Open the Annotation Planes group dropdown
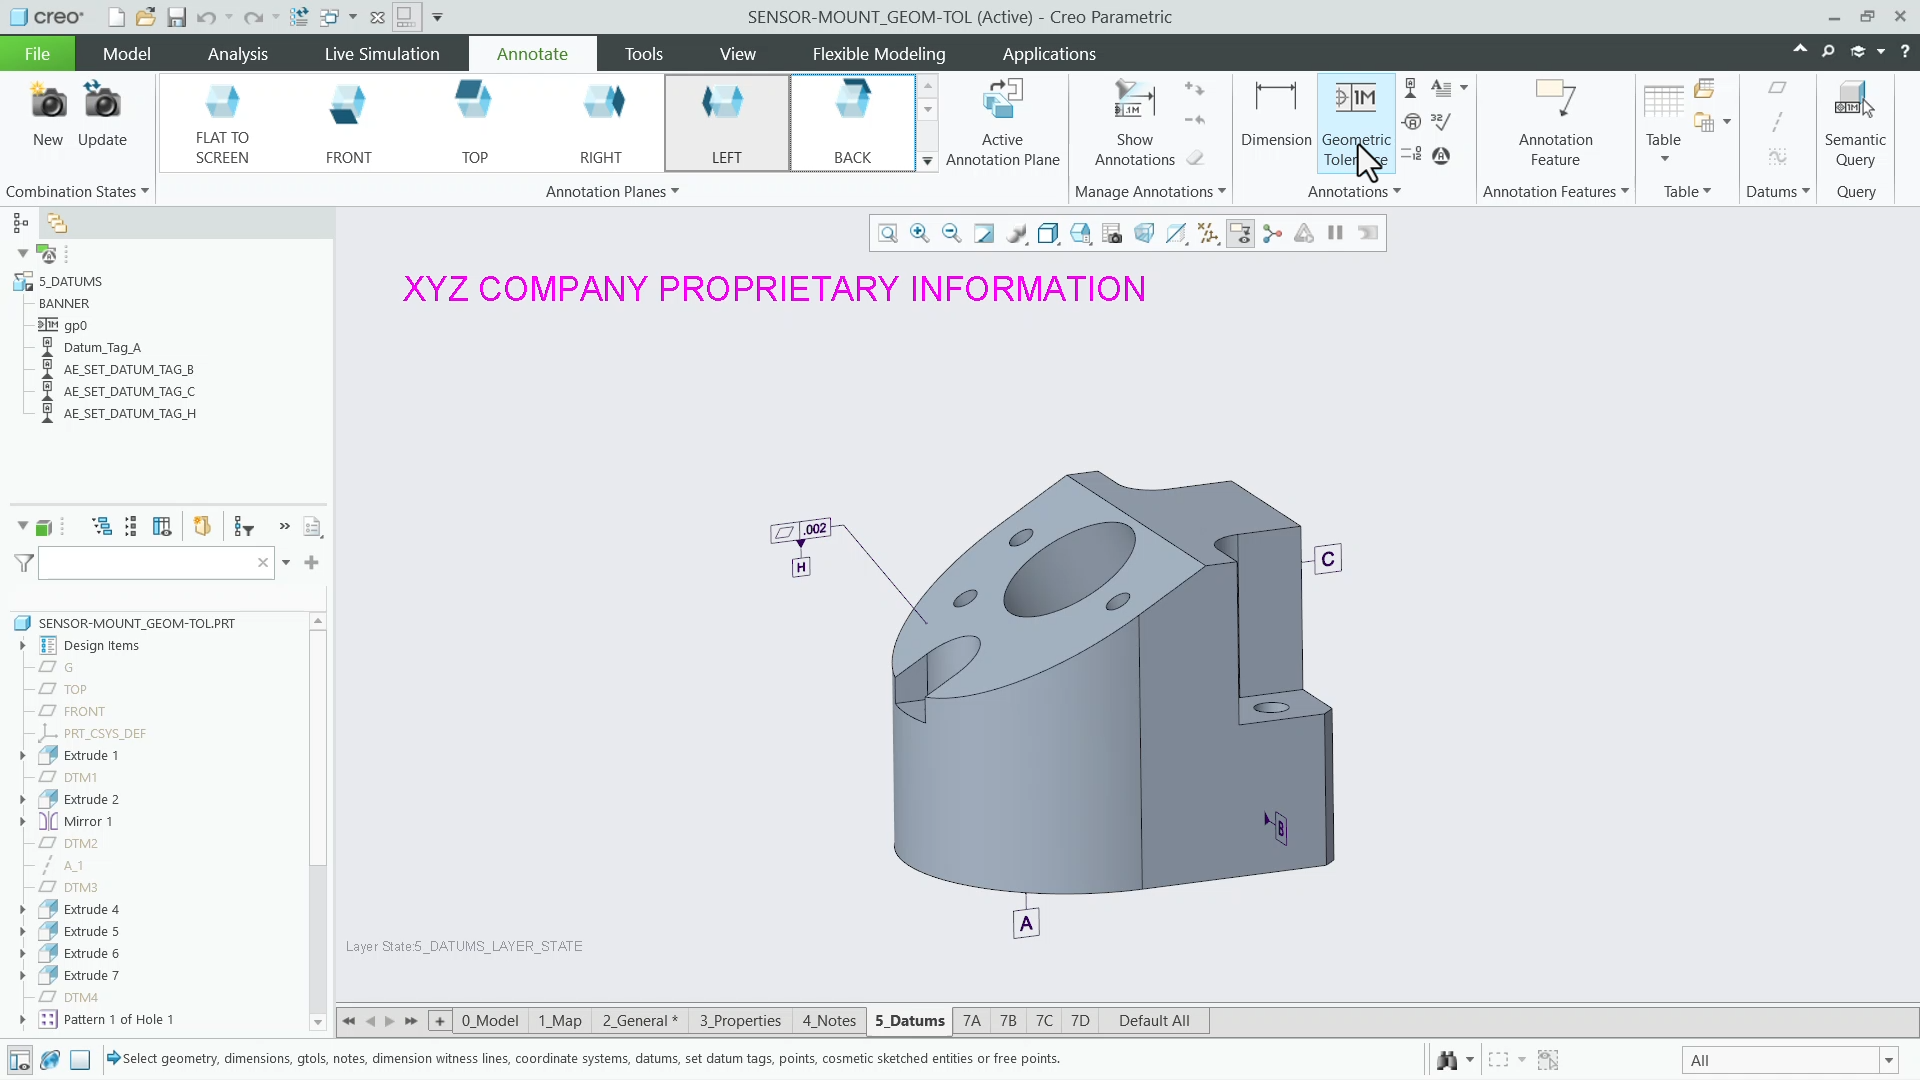Screen dimensions: 1920x1080 pos(612,191)
